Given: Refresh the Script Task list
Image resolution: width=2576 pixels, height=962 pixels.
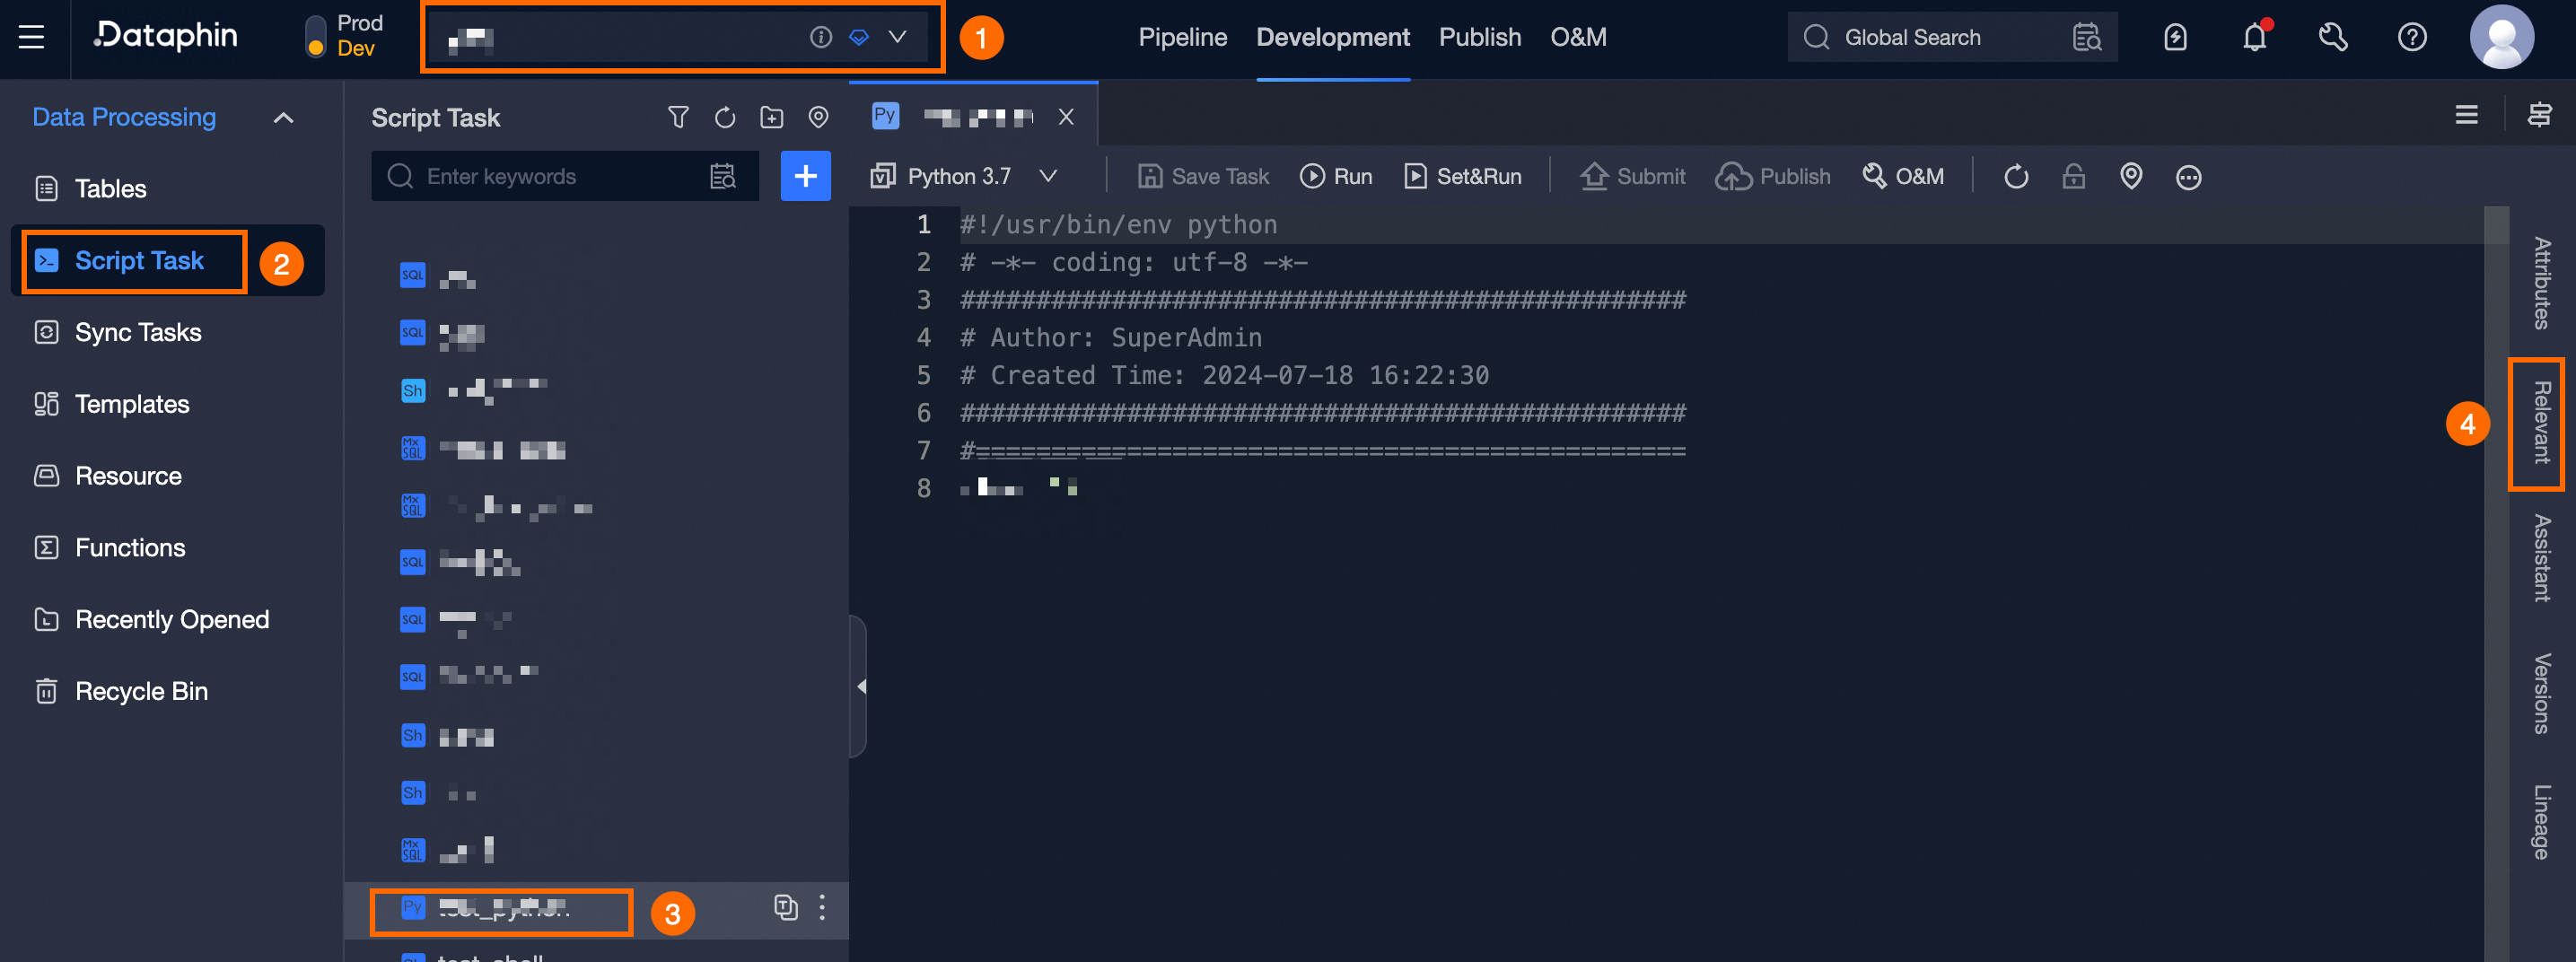Looking at the screenshot, I should tap(725, 118).
